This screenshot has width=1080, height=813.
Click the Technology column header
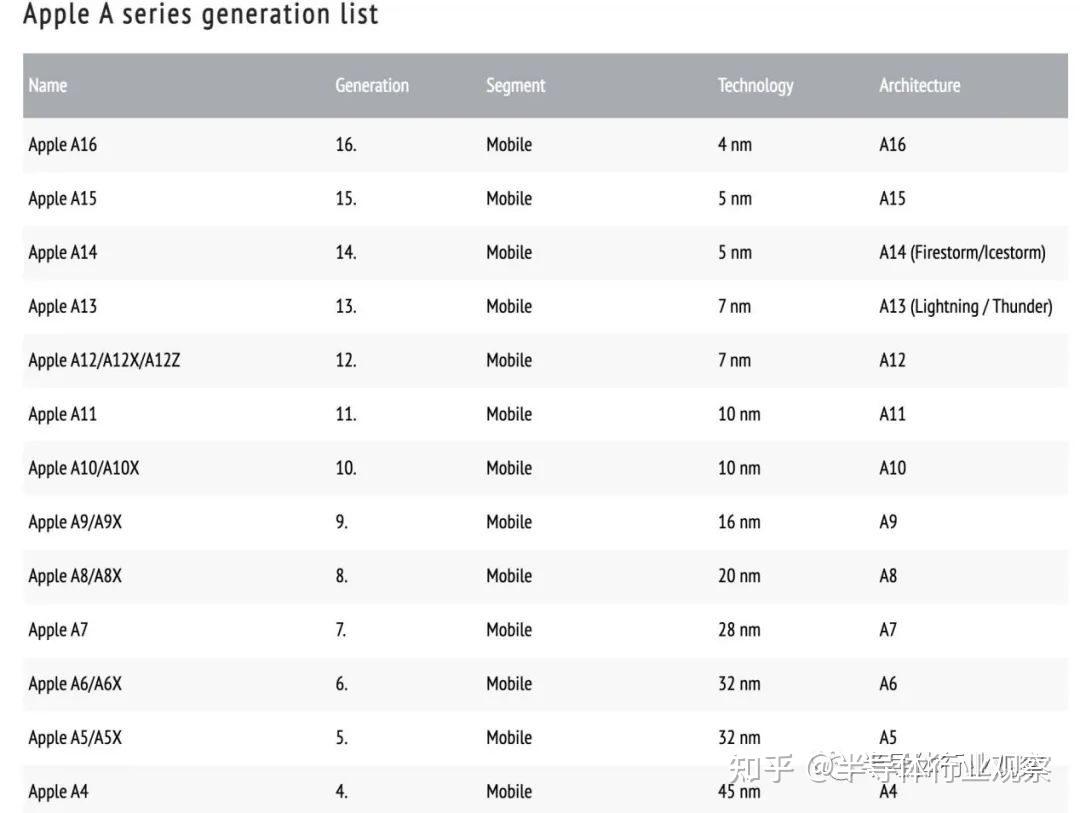click(755, 85)
